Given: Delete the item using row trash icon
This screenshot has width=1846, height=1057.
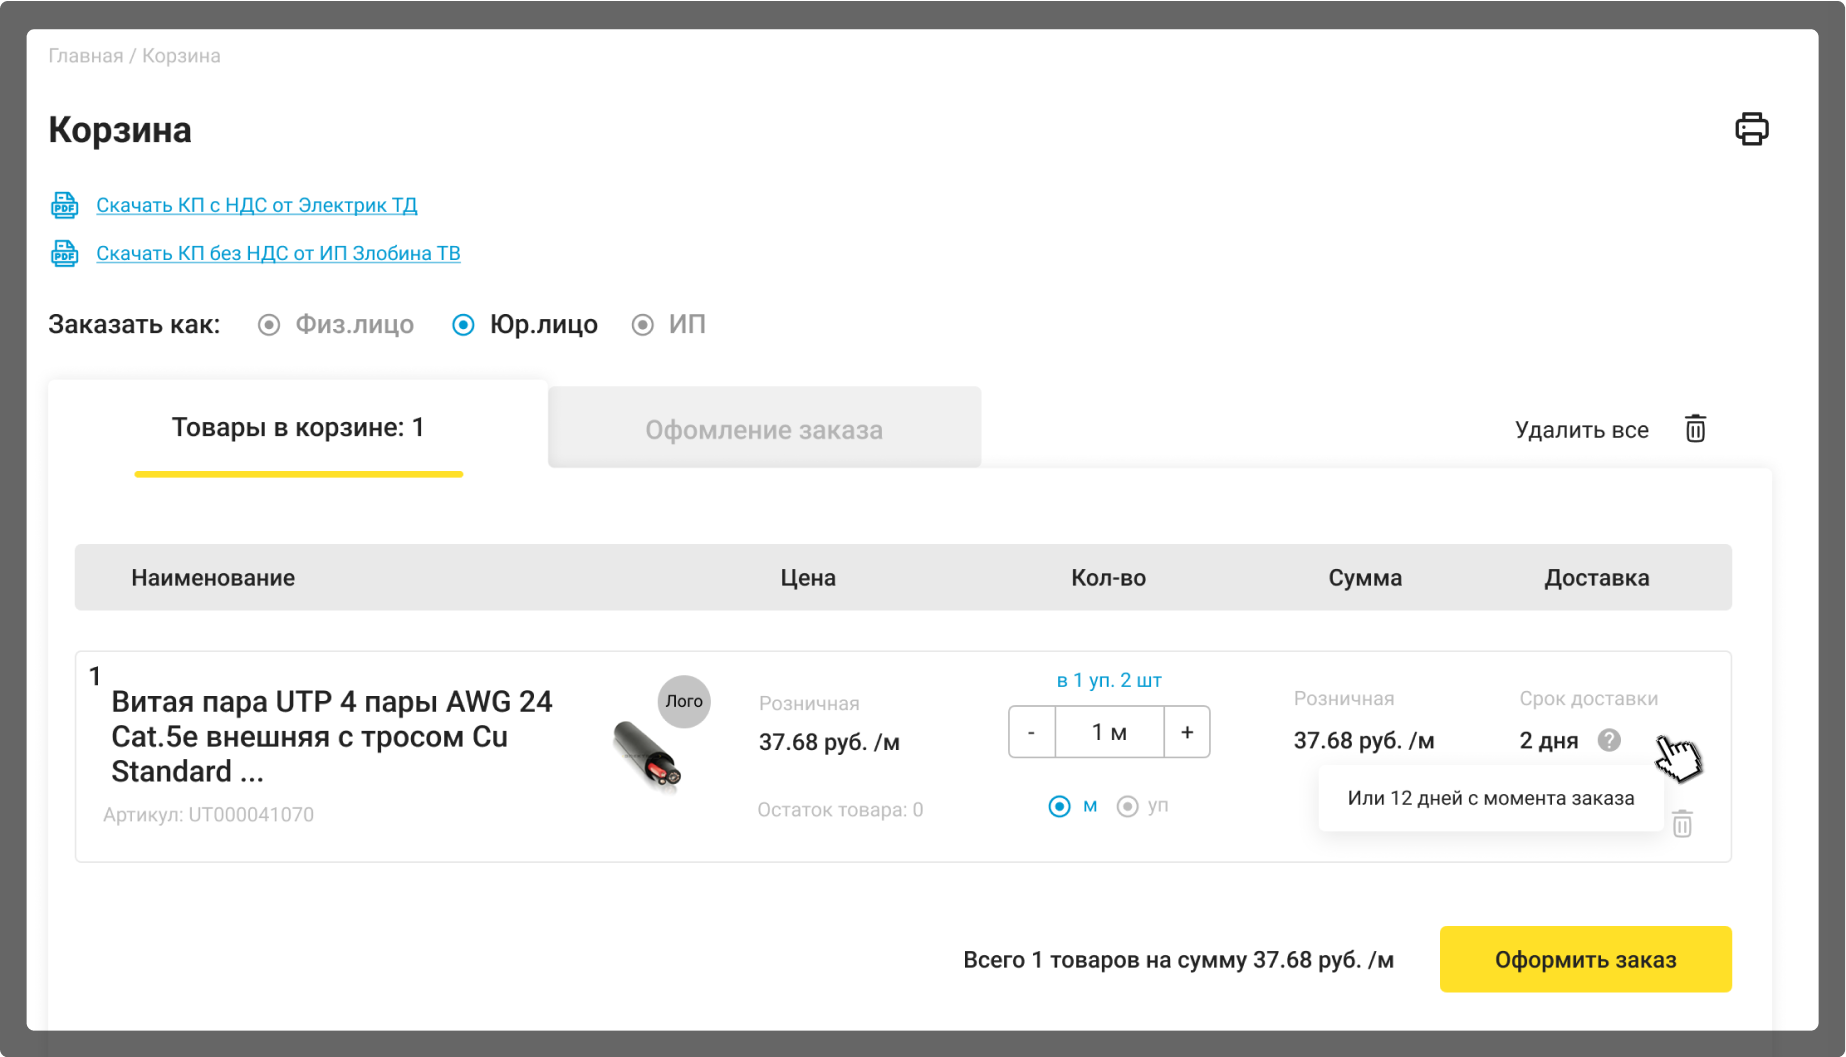Looking at the screenshot, I should 1682,824.
